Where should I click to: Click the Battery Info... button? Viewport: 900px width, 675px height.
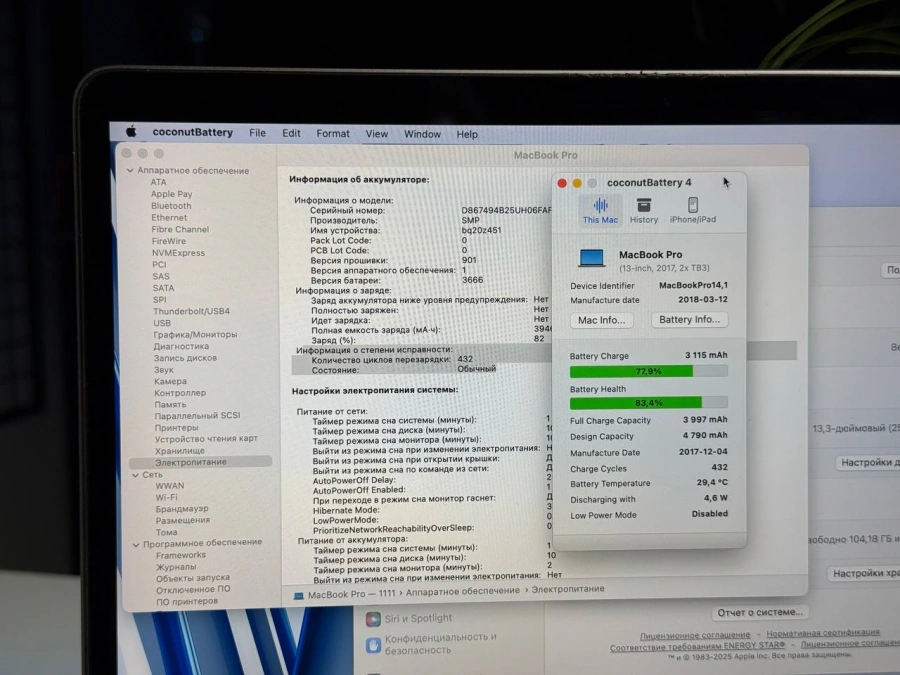689,320
